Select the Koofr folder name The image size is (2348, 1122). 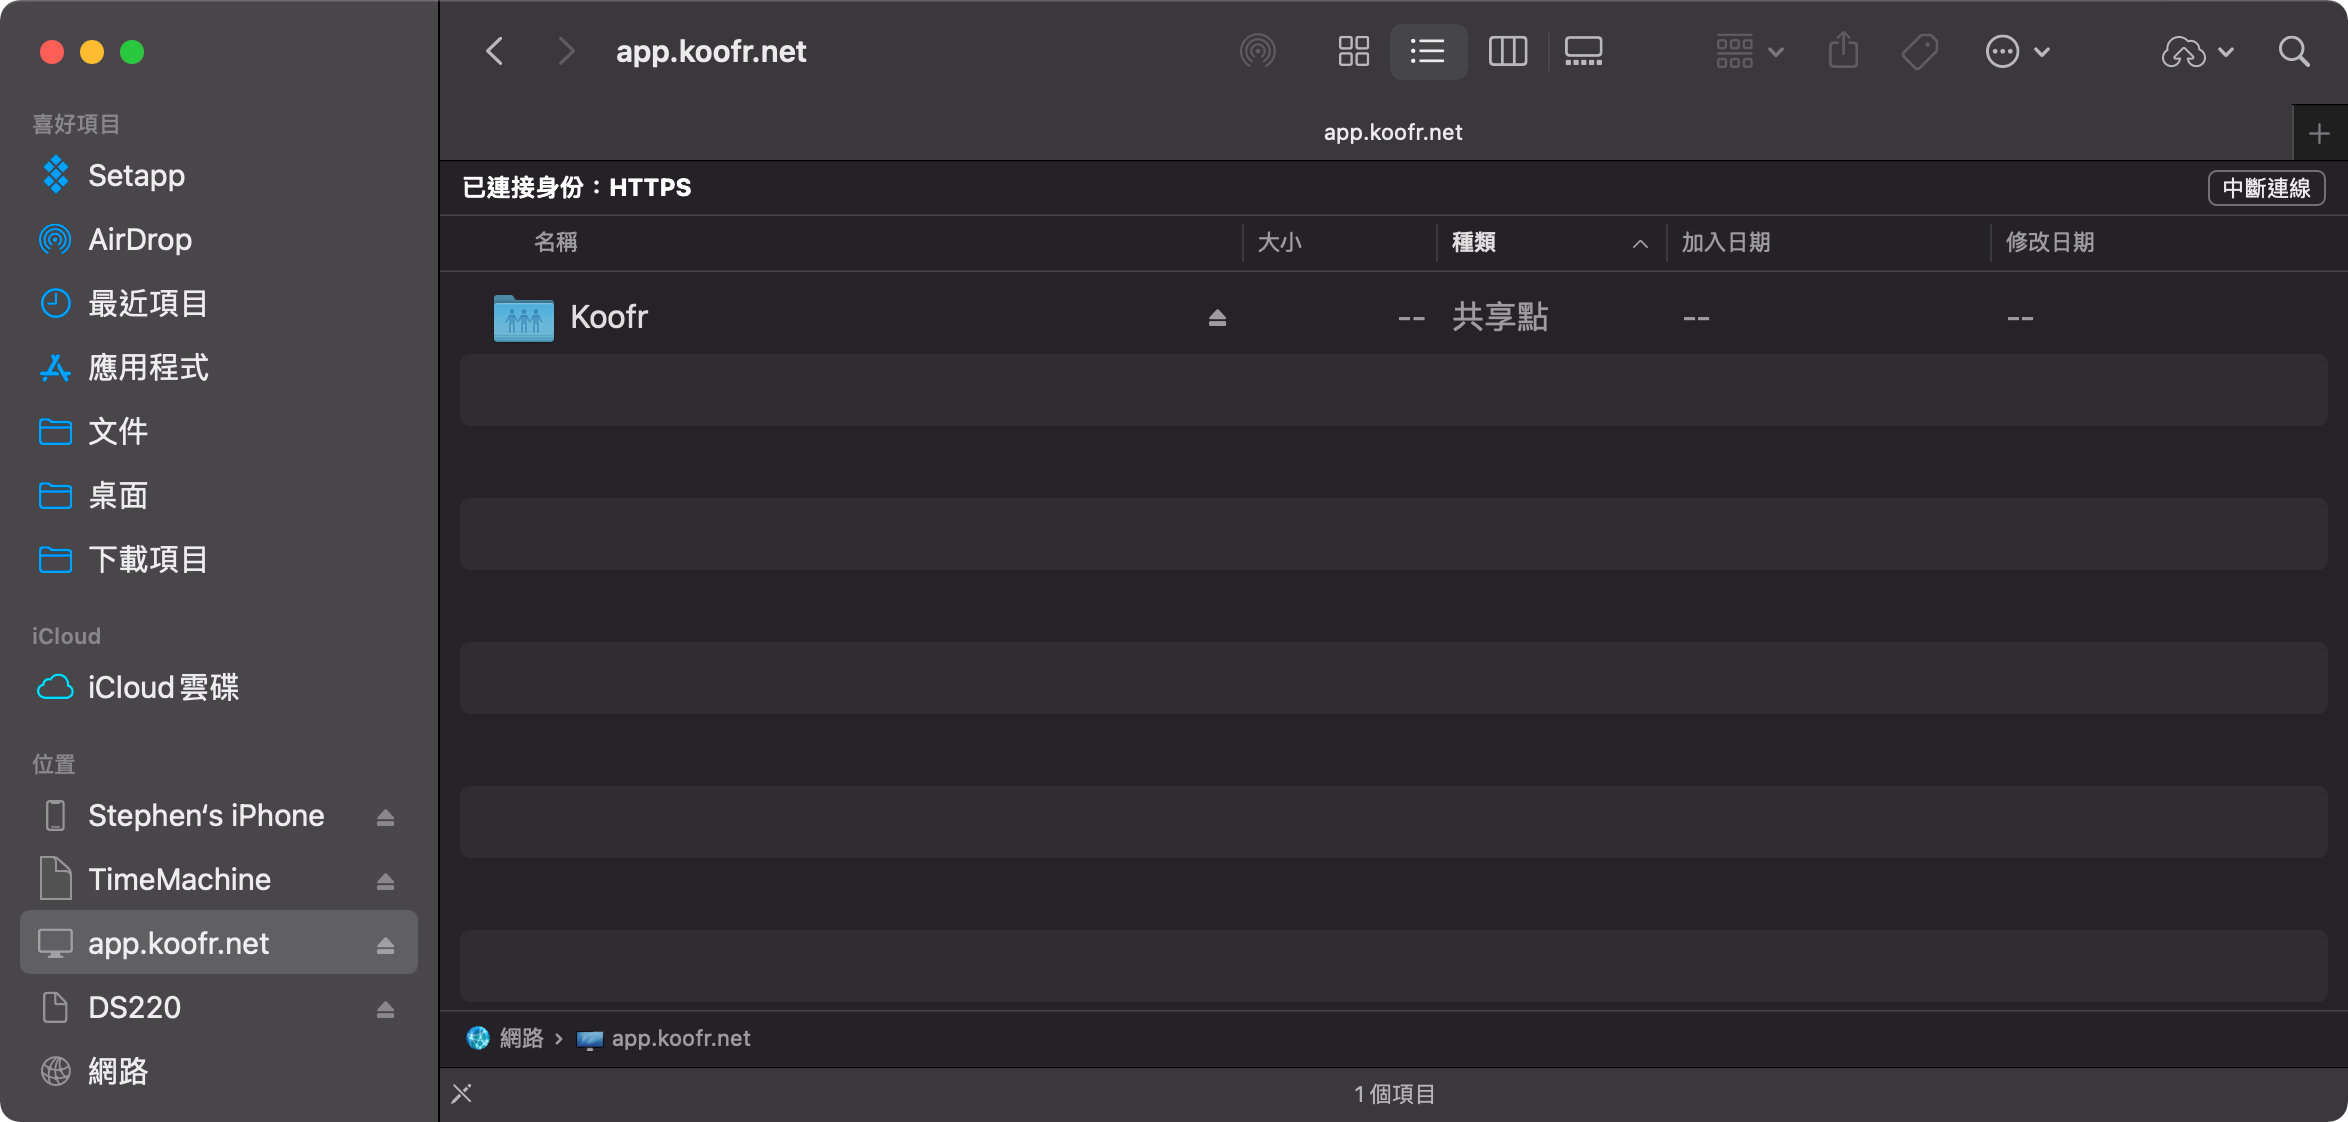pyautogui.click(x=609, y=317)
